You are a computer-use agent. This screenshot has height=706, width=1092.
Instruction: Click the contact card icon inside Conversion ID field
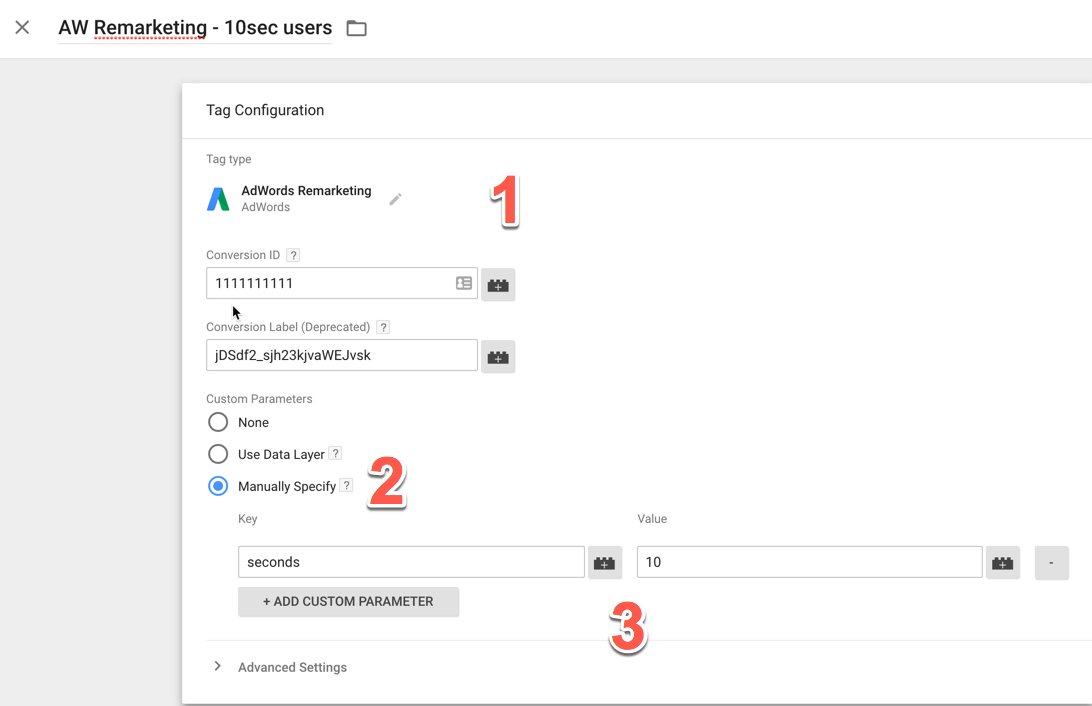pyautogui.click(x=464, y=283)
